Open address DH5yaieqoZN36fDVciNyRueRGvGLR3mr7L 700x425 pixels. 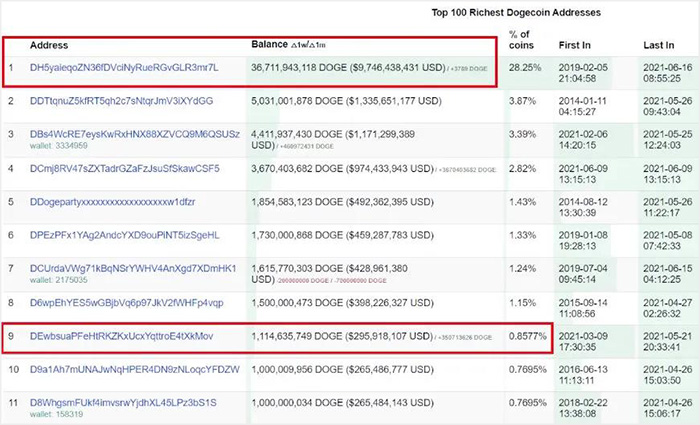coord(123,67)
